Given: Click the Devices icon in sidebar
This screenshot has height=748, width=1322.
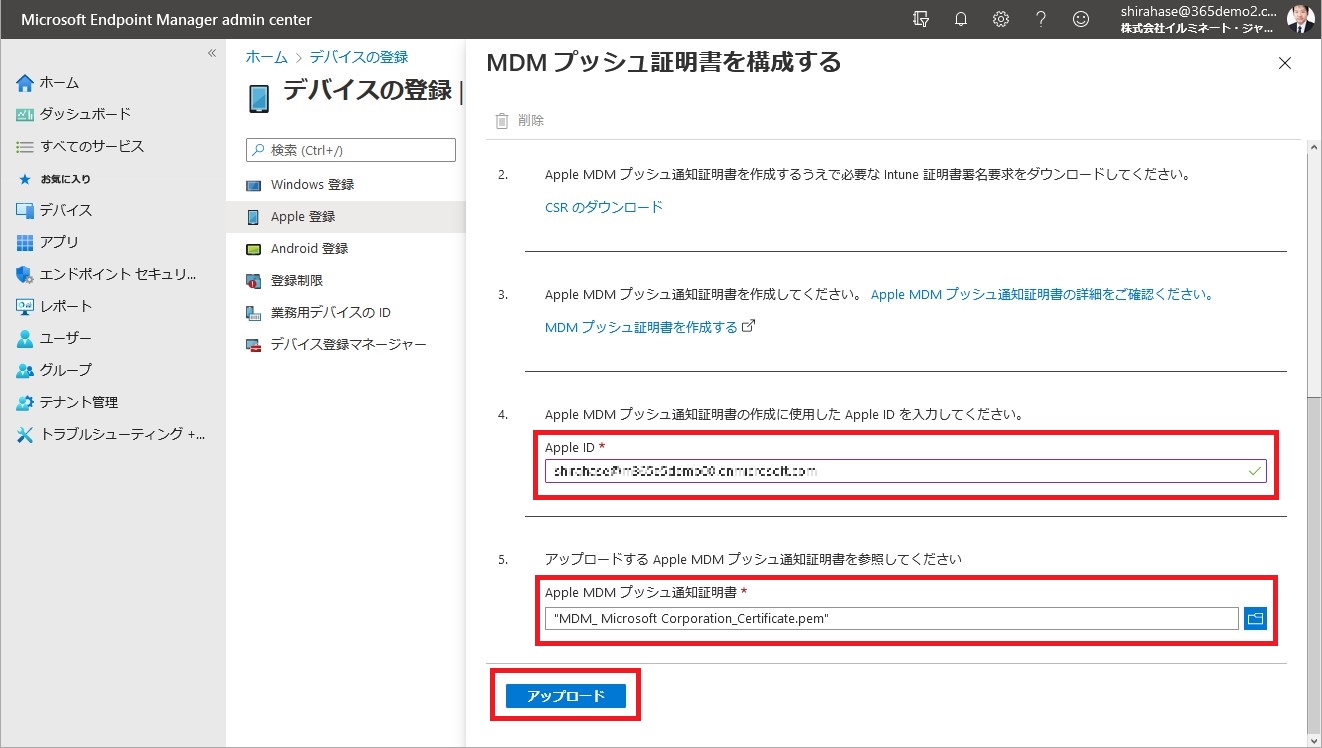Looking at the screenshot, I should [25, 210].
